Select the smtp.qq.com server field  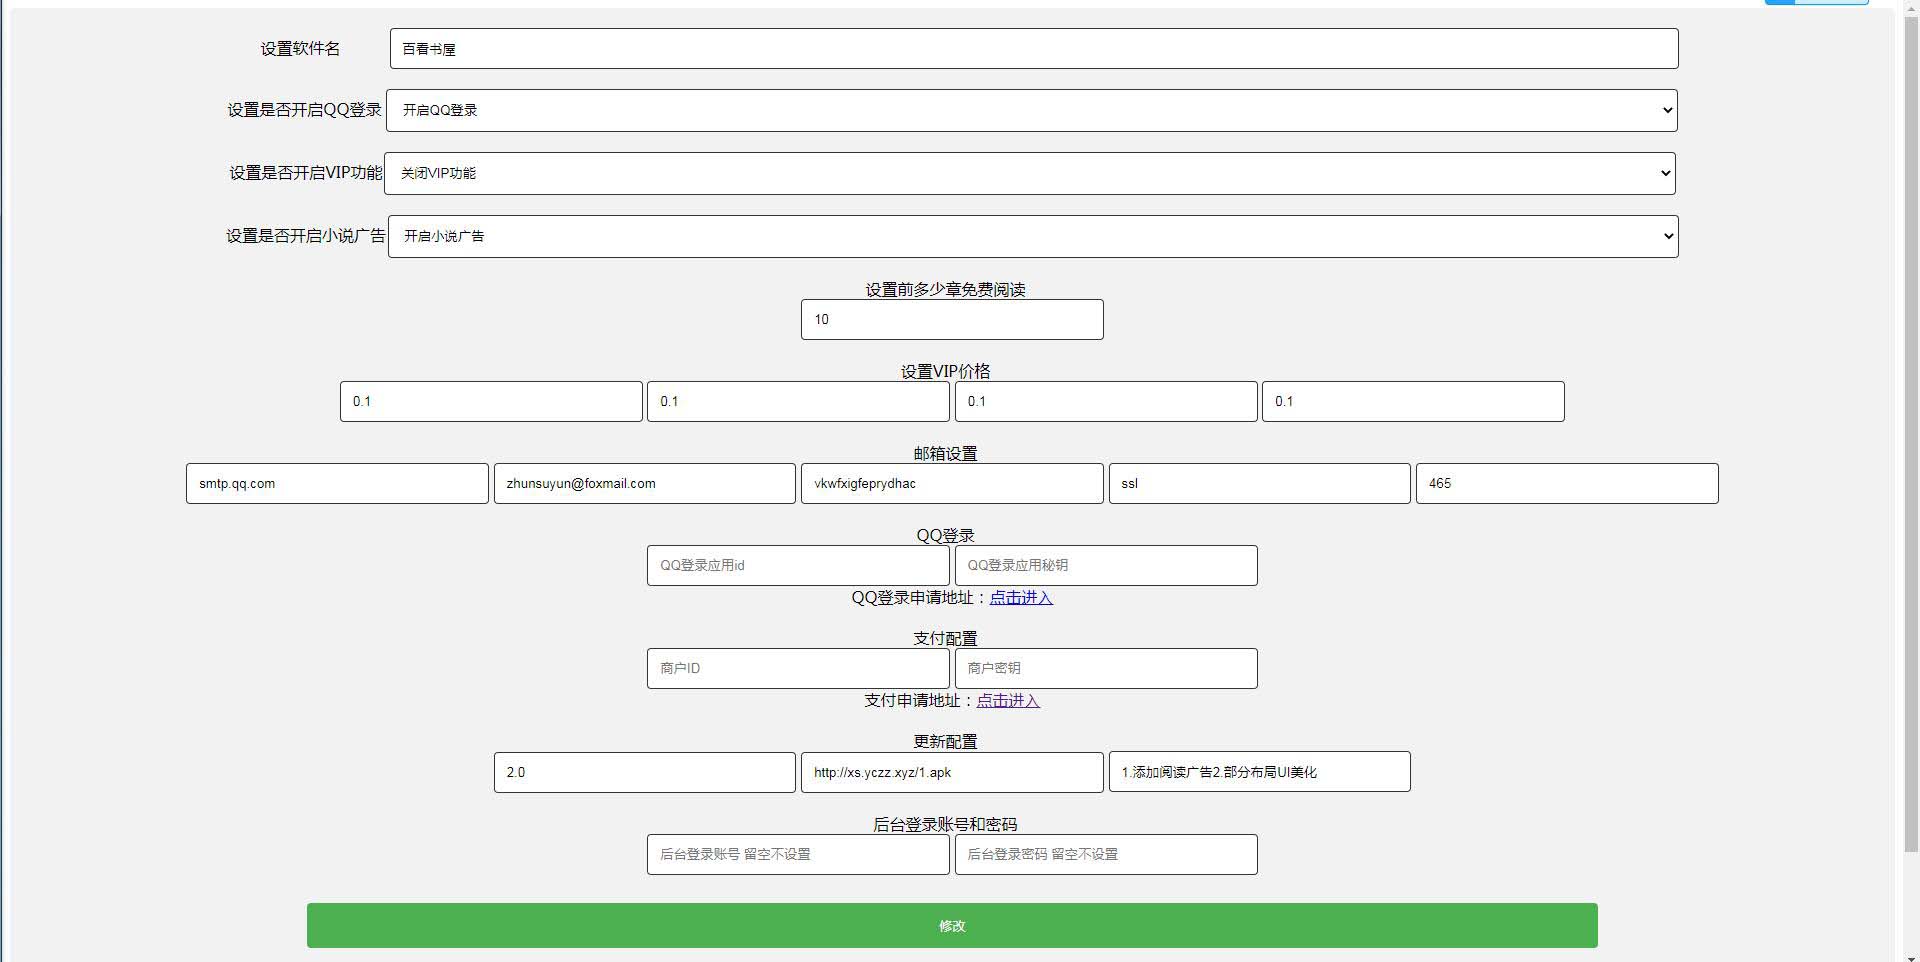(x=336, y=483)
